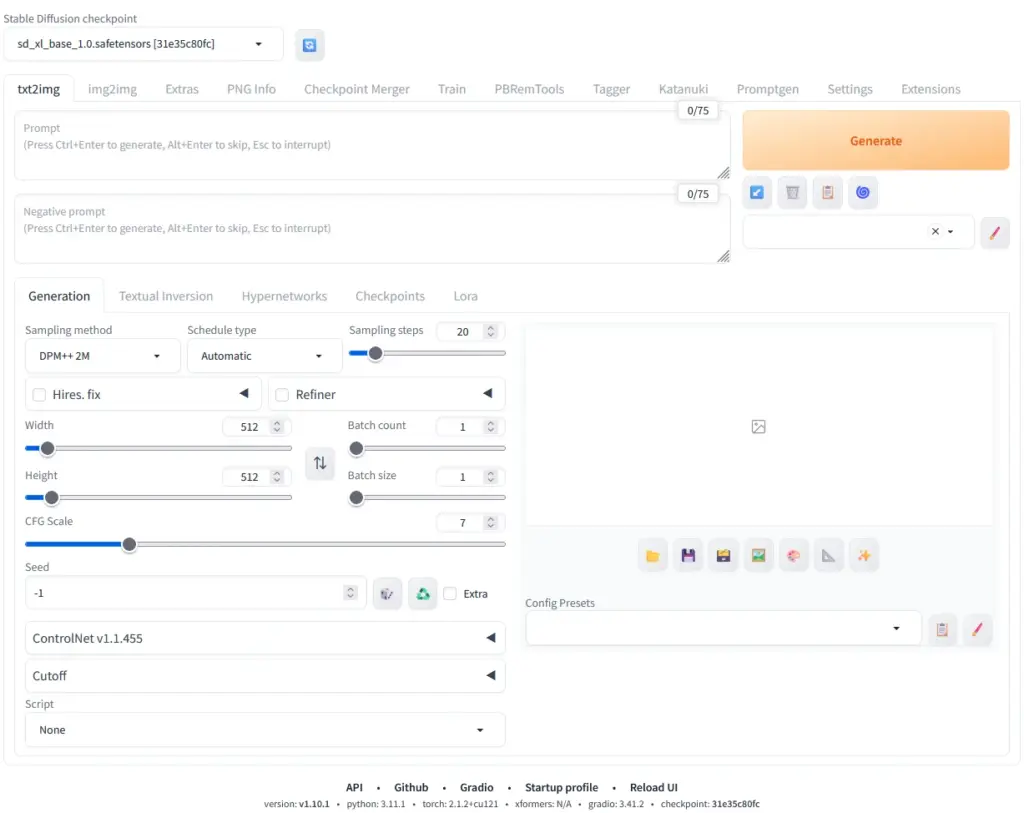Click the refresh checkpoint list icon
Image resolution: width=1024 pixels, height=813 pixels.
pyautogui.click(x=309, y=45)
